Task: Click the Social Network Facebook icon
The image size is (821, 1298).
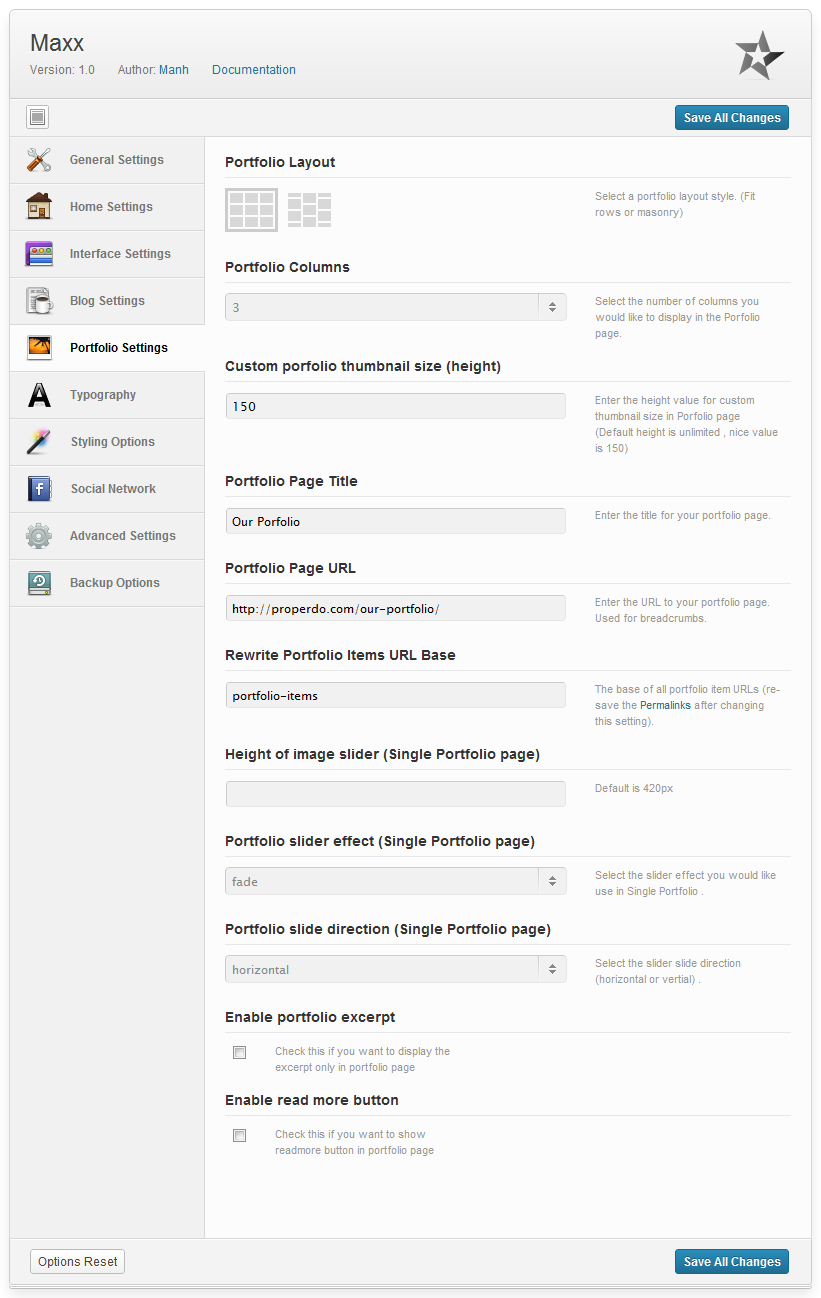Action: [x=39, y=489]
